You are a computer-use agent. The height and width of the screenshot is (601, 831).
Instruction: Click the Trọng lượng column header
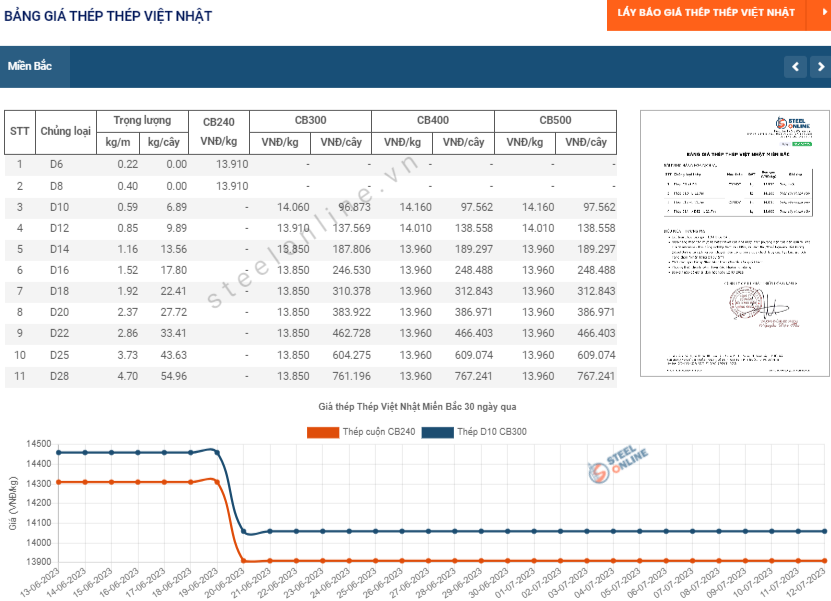[142, 121]
